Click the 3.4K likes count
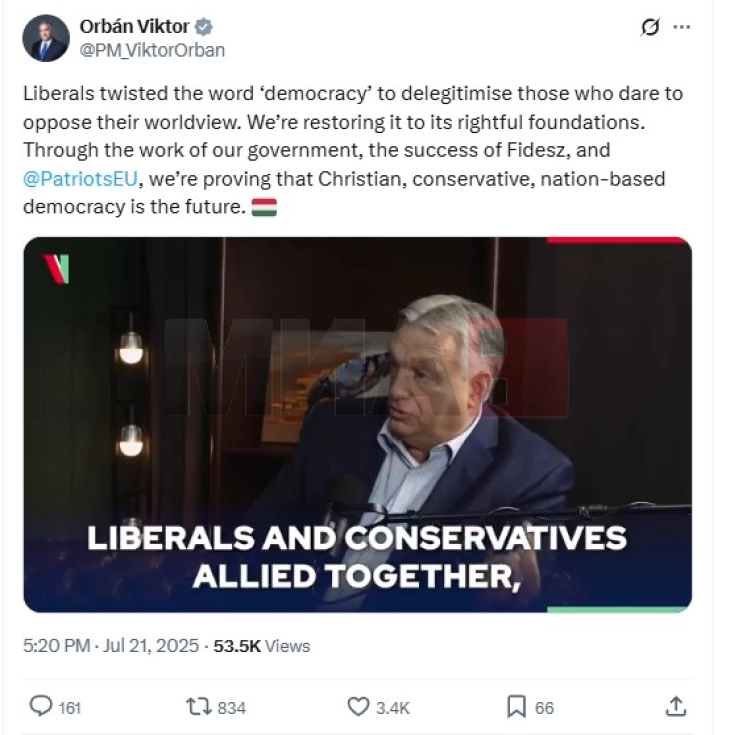This screenshot has width=730, height=735. 392,708
